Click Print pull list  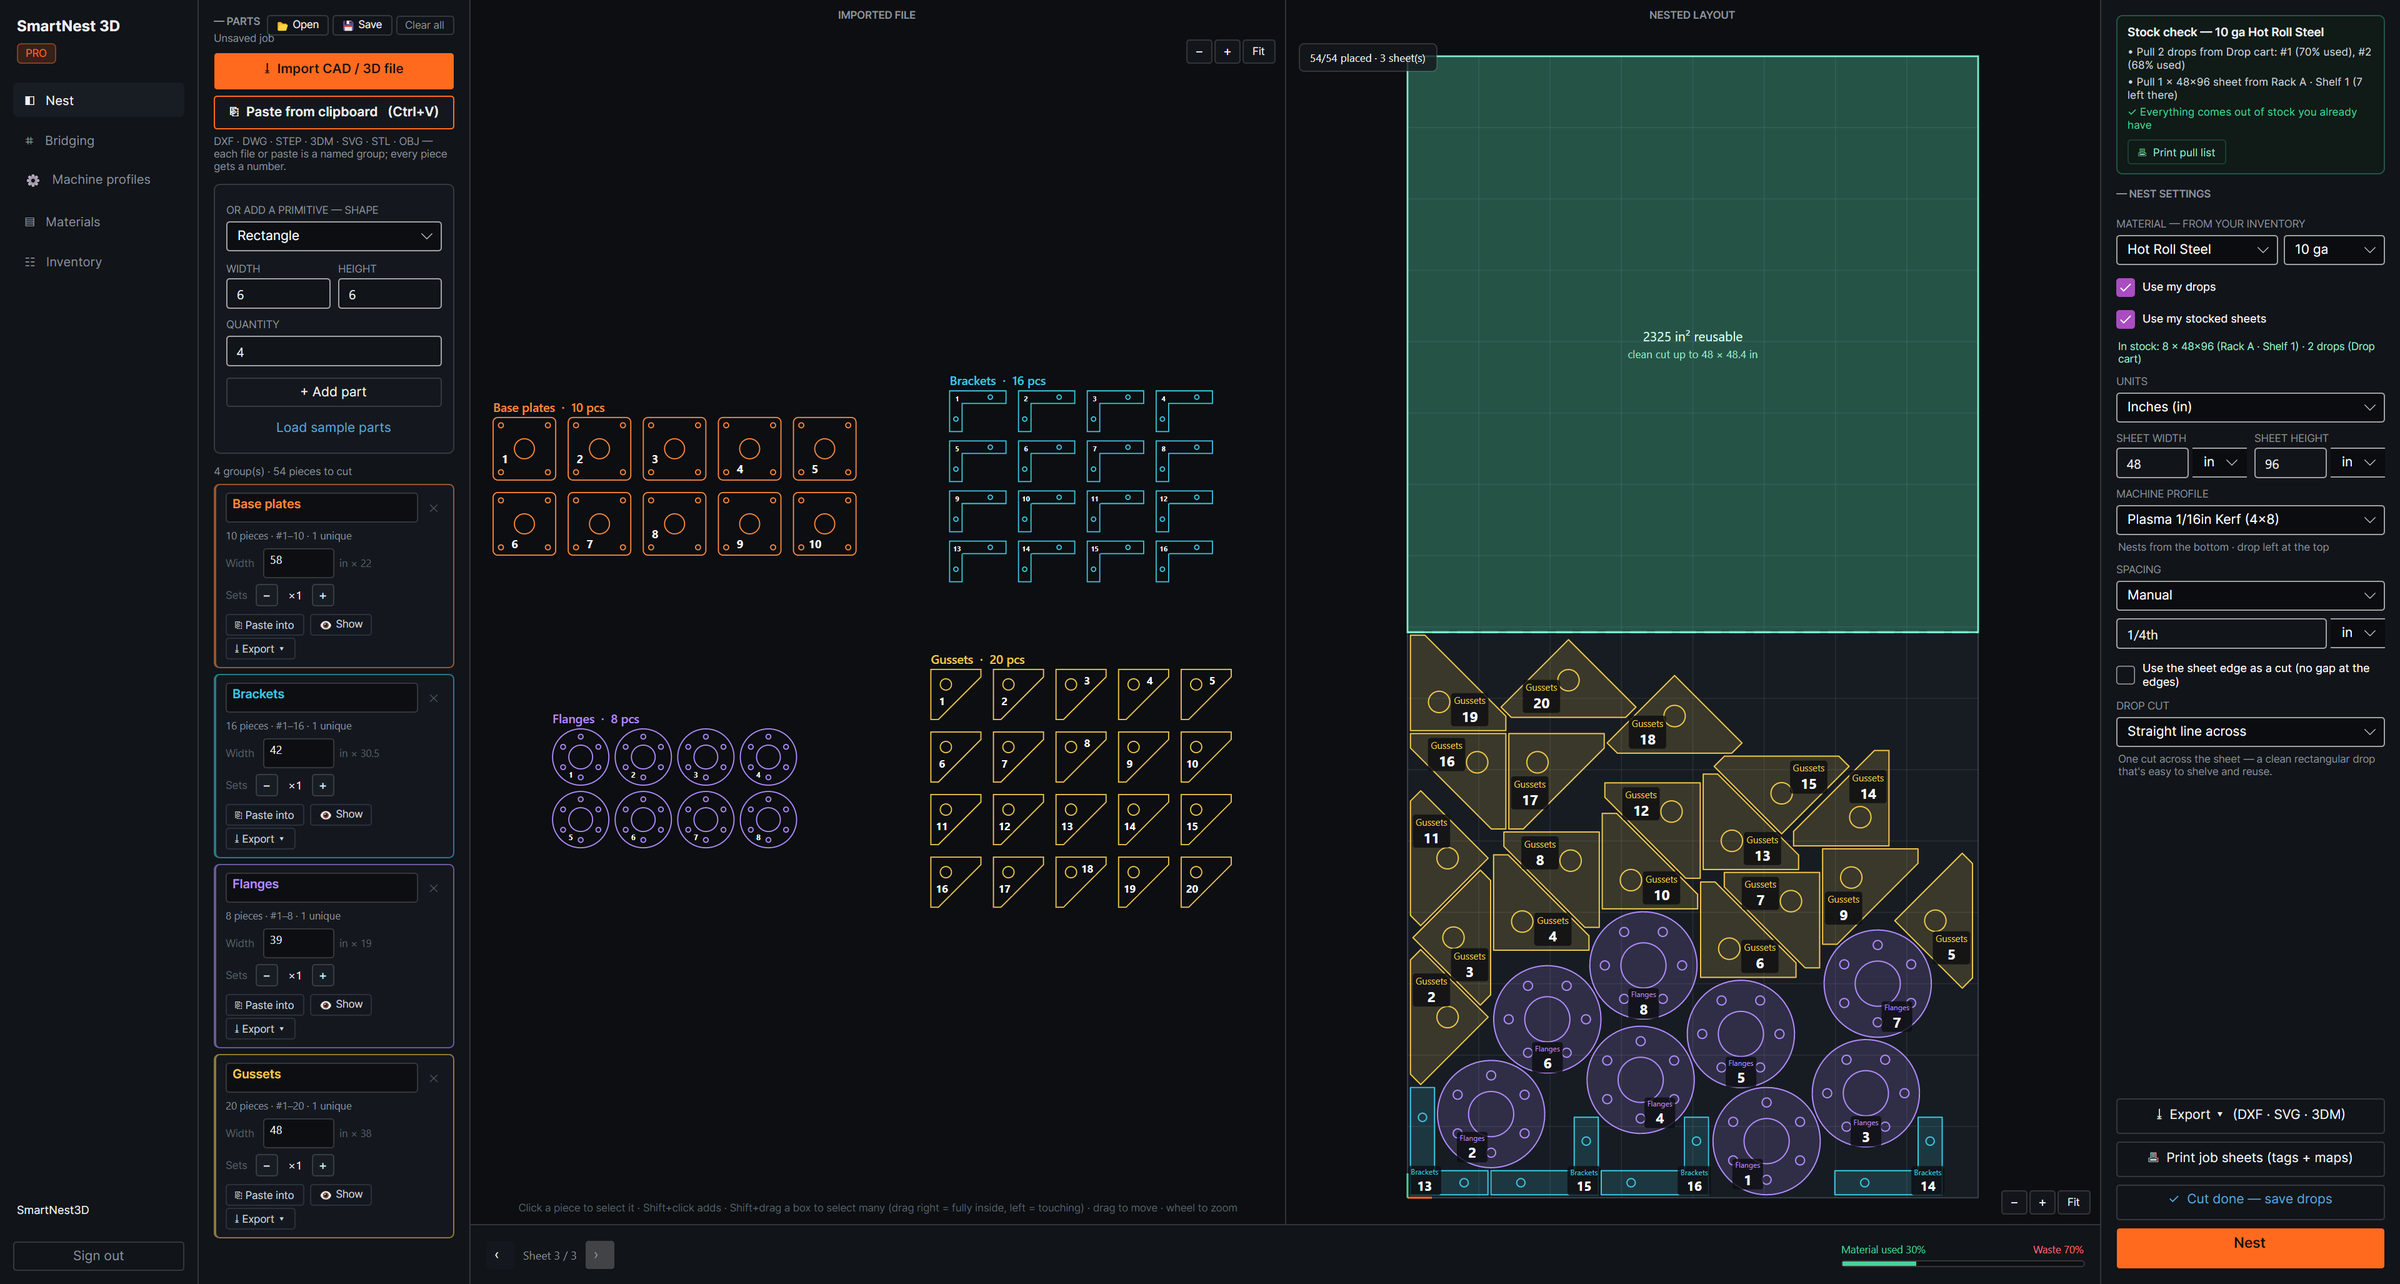click(2176, 153)
